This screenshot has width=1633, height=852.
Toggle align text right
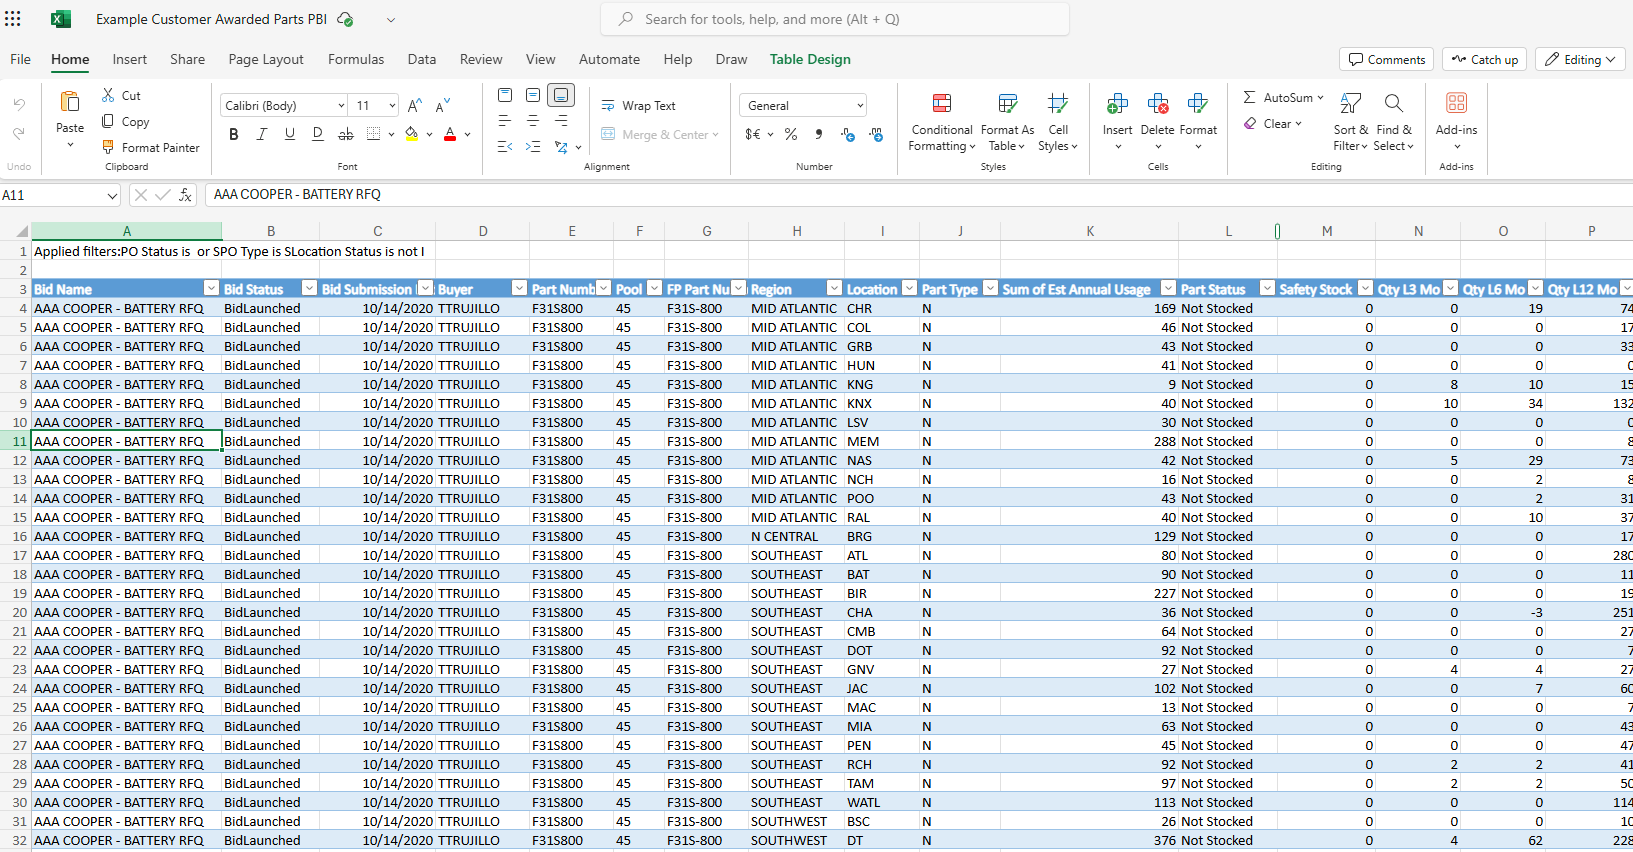pyautogui.click(x=561, y=121)
